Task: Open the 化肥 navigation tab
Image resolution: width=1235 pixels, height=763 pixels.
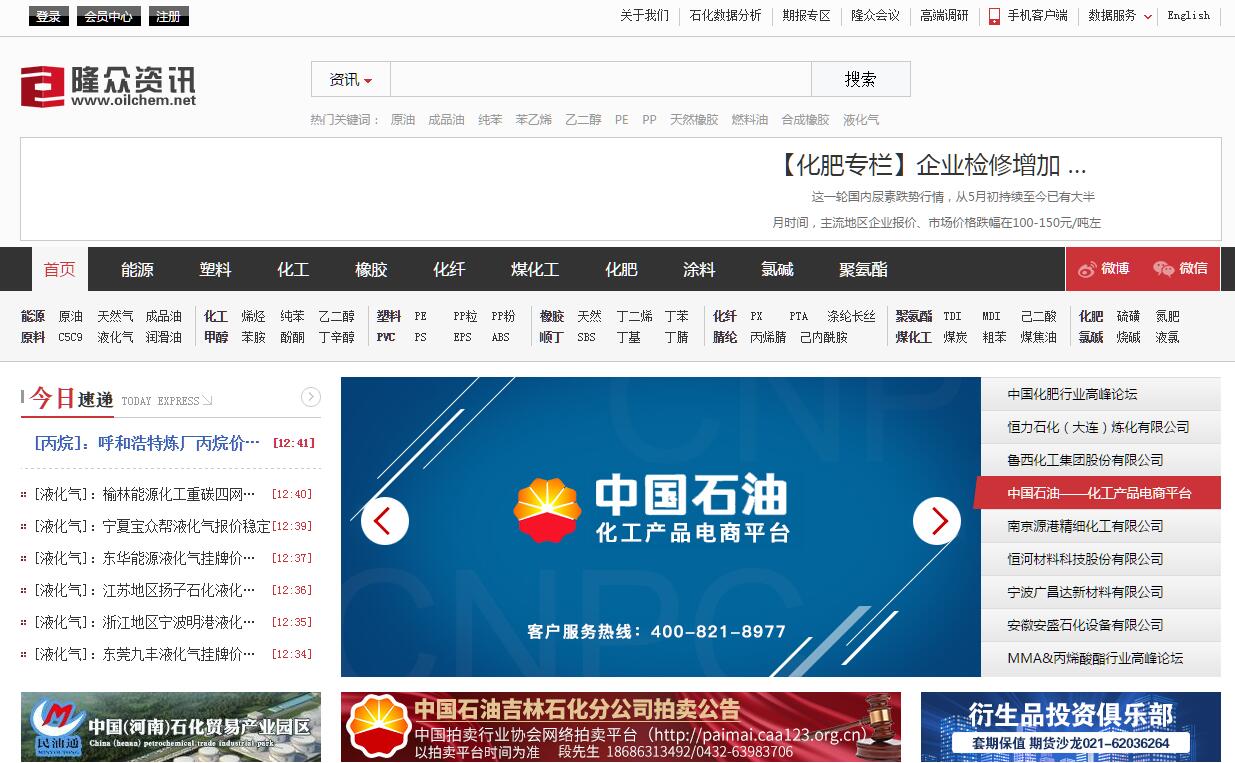Action: click(x=621, y=270)
